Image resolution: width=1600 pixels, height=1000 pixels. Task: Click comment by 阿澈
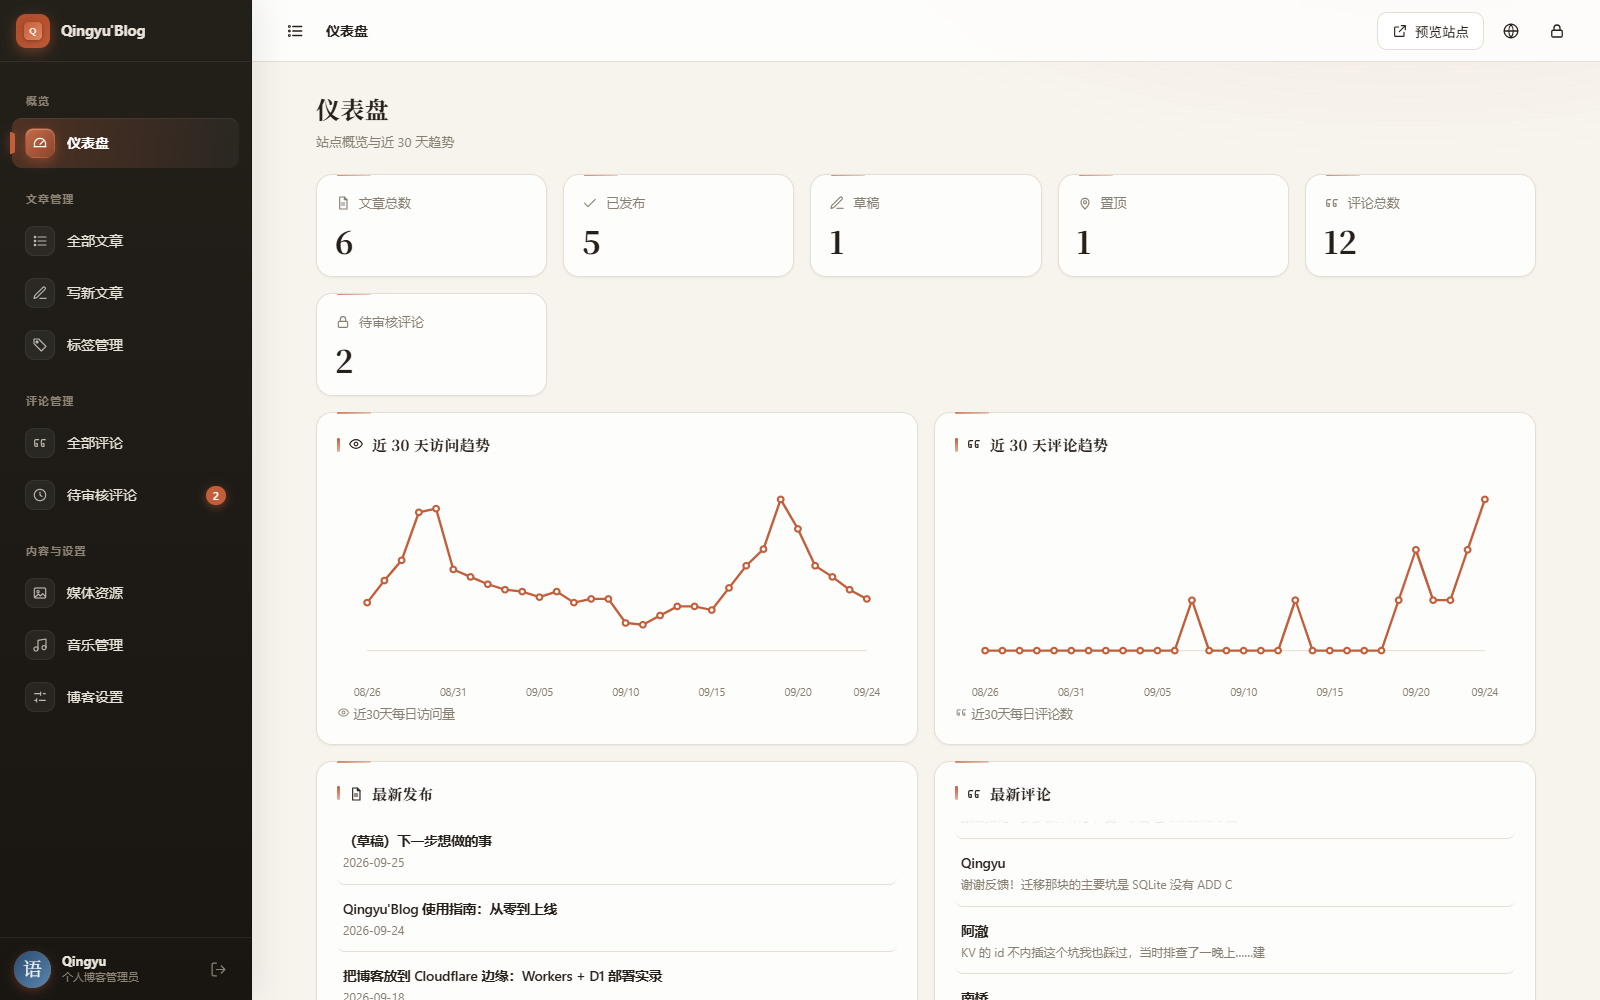click(1235, 941)
